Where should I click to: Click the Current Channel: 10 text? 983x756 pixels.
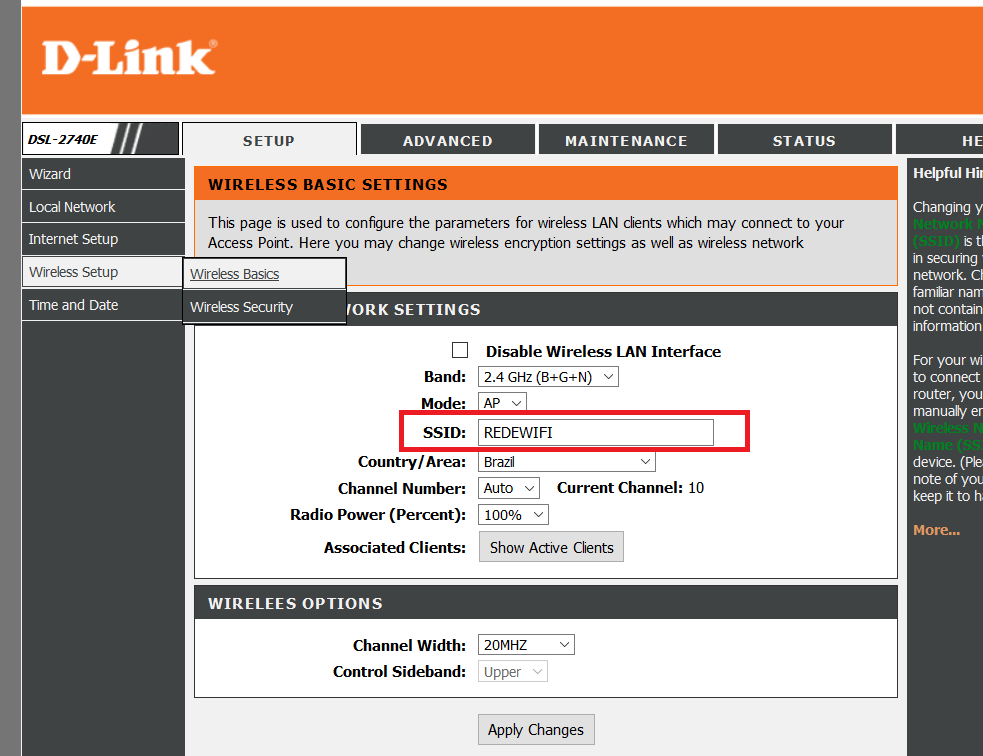(x=630, y=488)
